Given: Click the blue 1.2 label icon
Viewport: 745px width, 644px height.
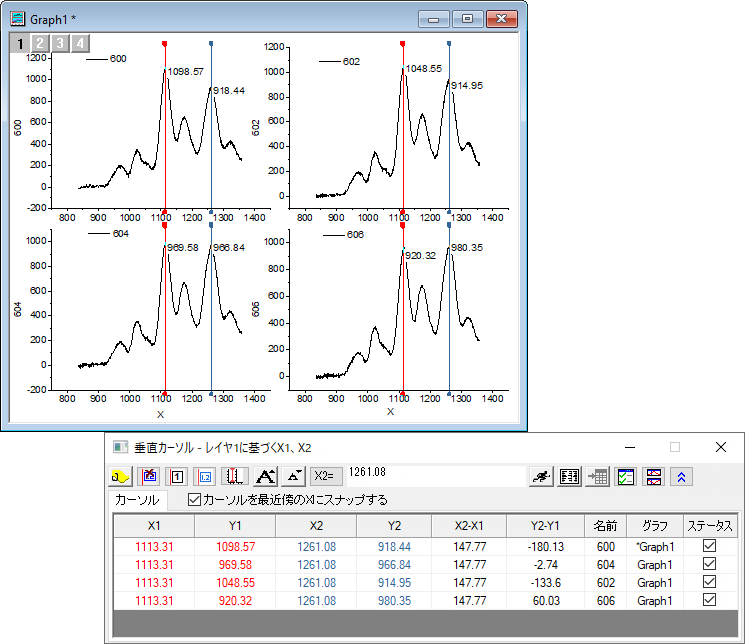Looking at the screenshot, I should click(205, 476).
